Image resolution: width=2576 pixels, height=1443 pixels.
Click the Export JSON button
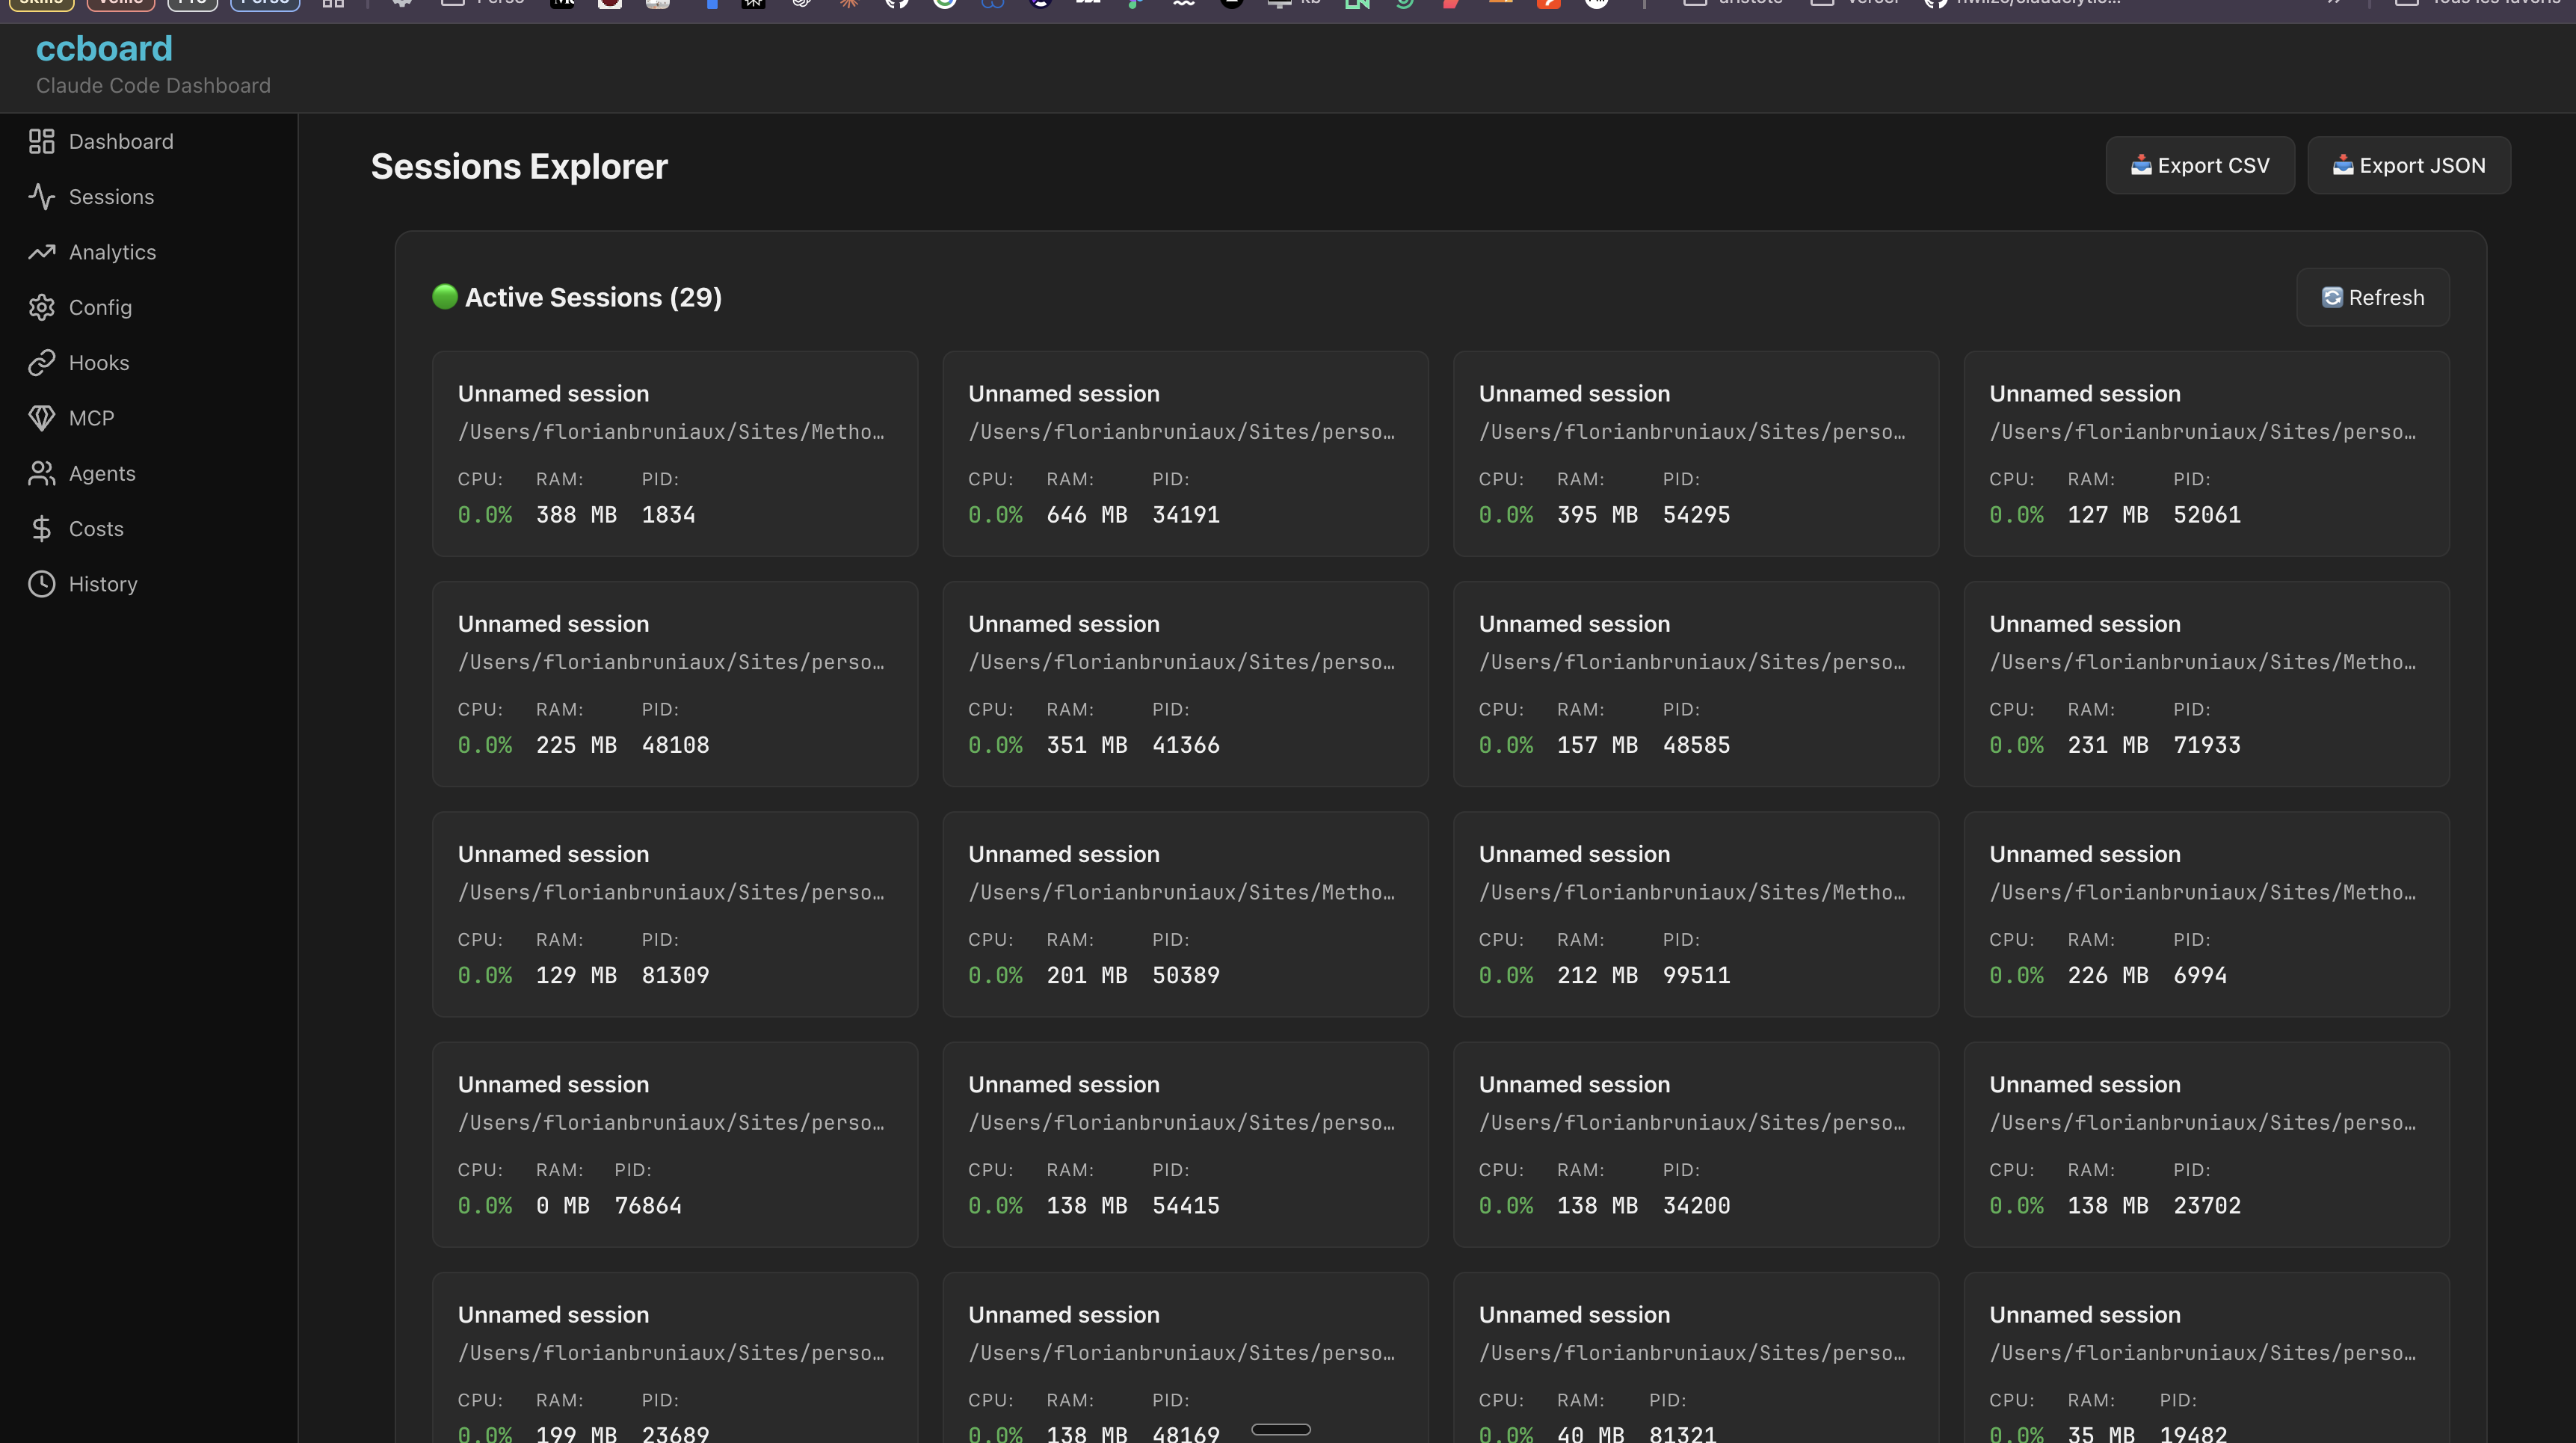2408,165
